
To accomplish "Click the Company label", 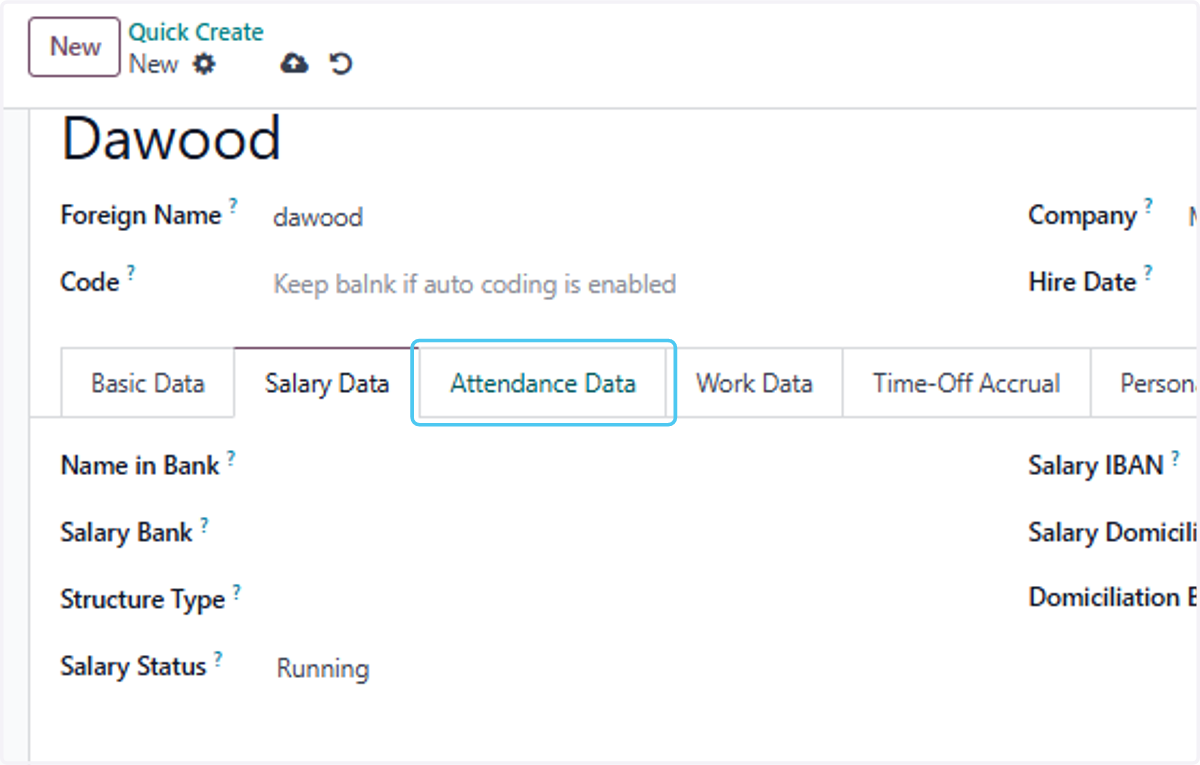I will 1083,217.
